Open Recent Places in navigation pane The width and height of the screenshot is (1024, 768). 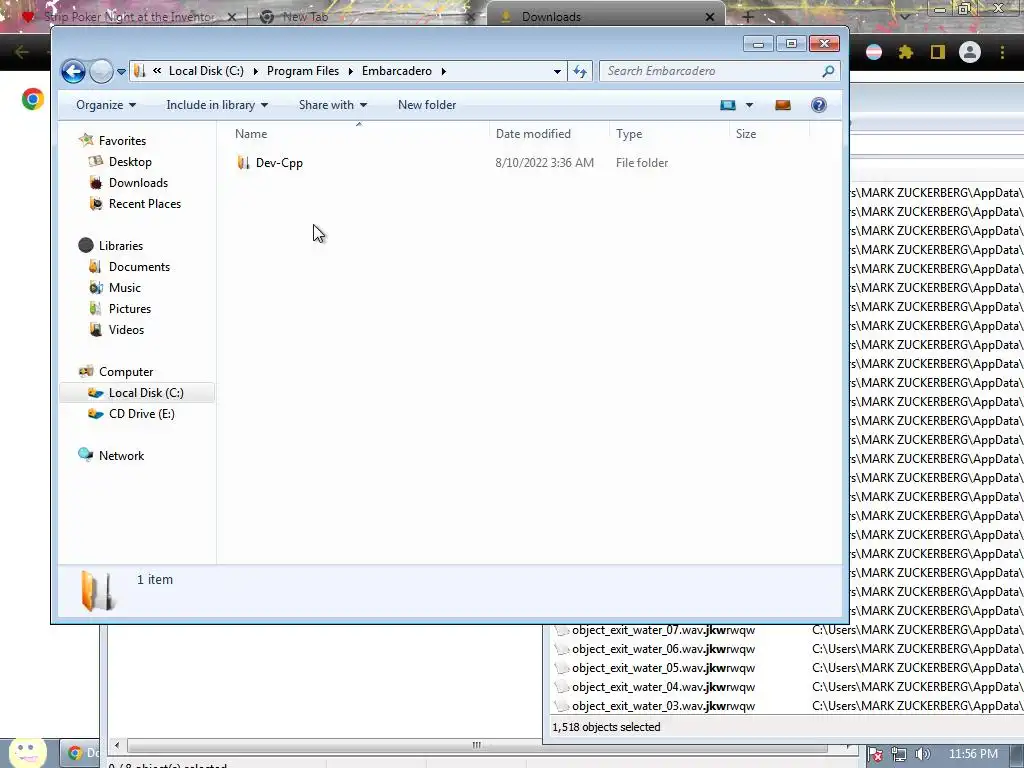[145, 204]
